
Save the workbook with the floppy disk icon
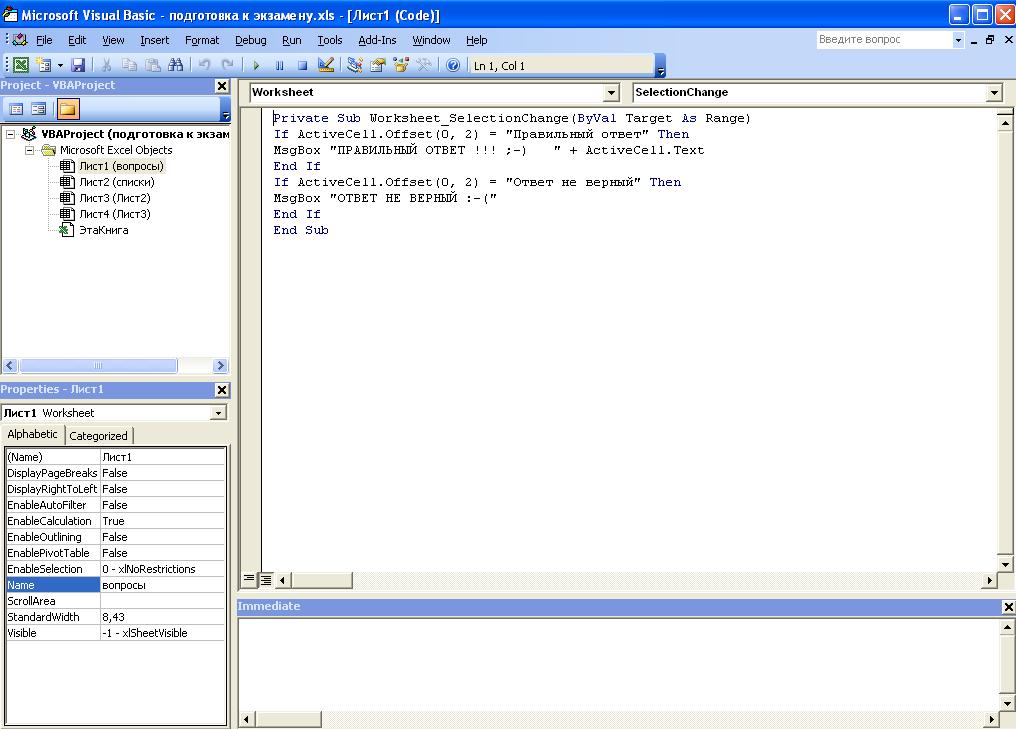(78, 66)
